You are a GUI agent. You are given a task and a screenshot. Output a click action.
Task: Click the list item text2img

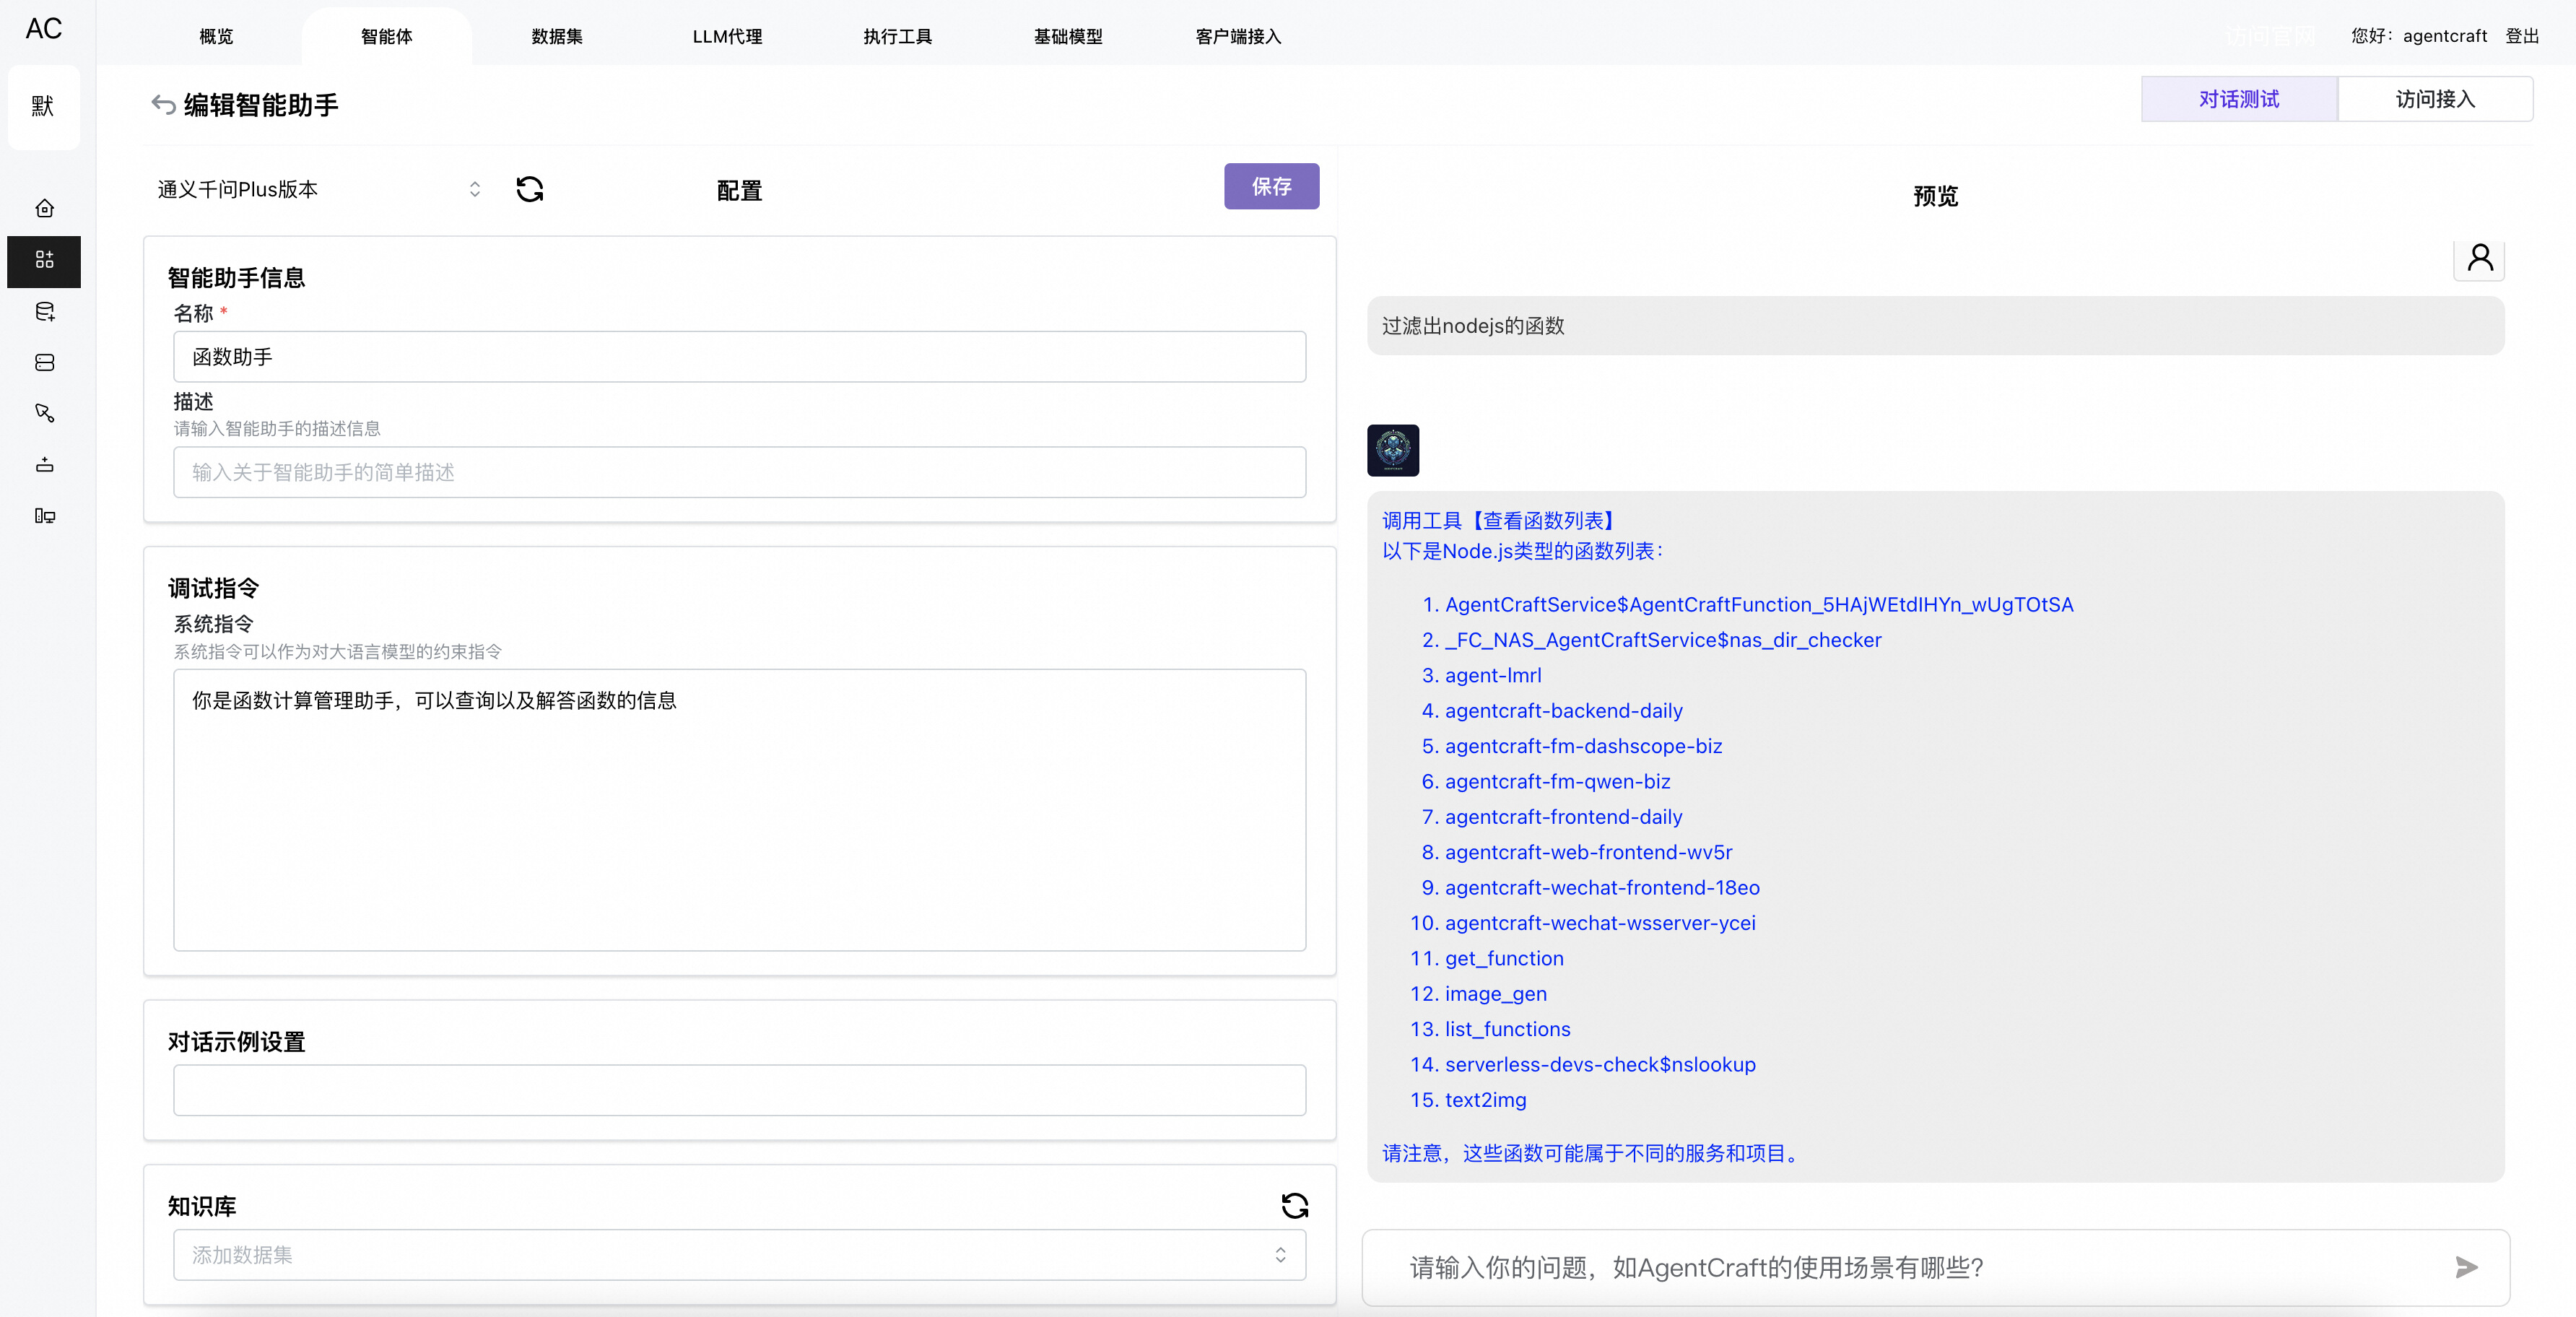1485,1100
